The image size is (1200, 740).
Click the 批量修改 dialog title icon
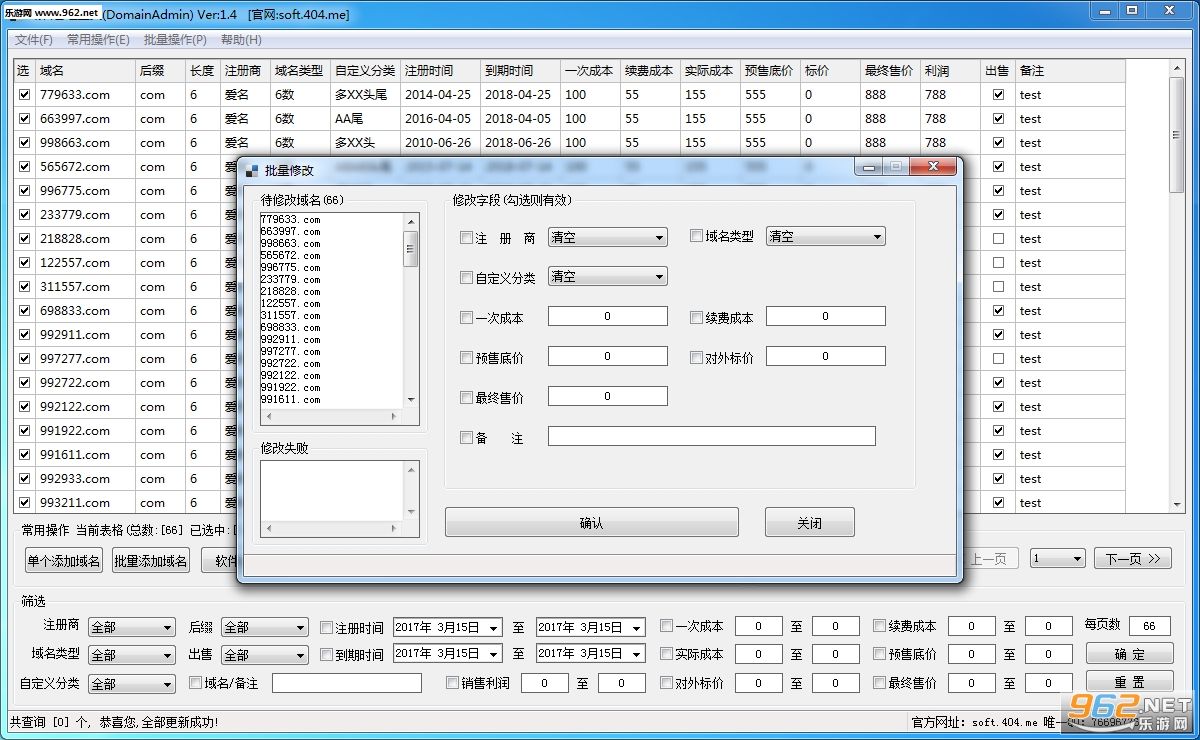point(252,171)
